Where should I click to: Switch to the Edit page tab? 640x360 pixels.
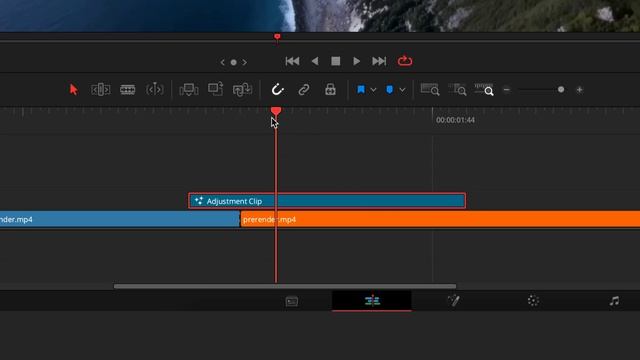(372, 301)
